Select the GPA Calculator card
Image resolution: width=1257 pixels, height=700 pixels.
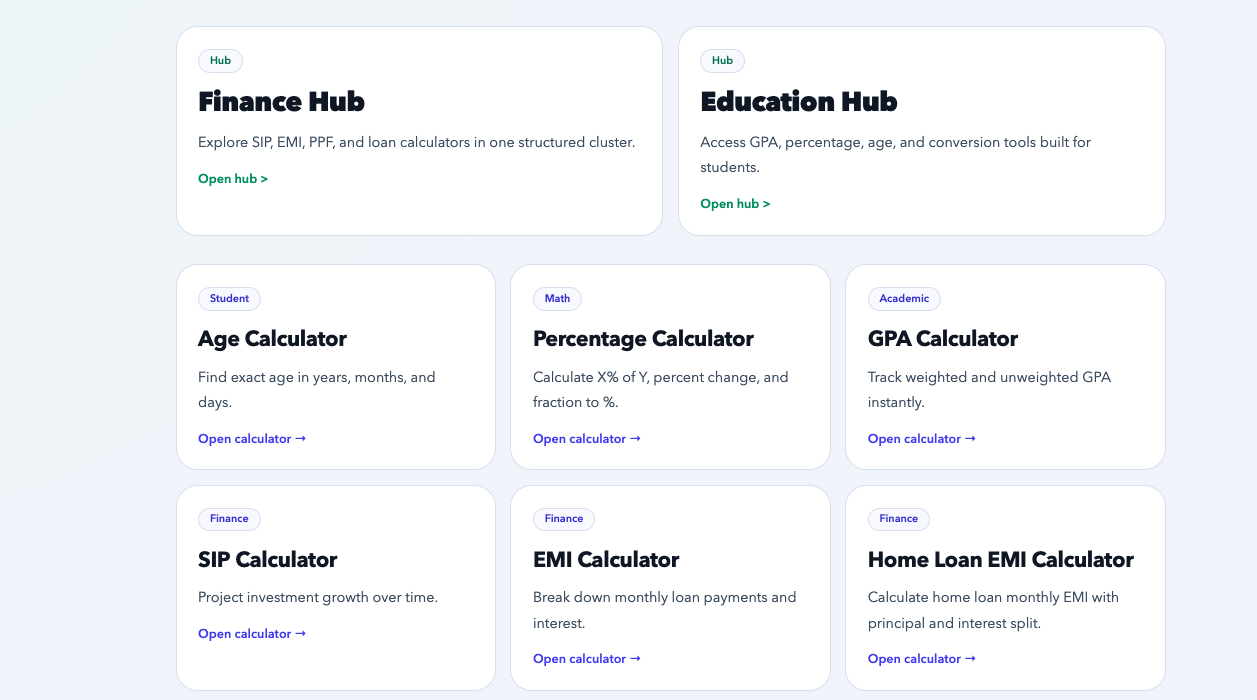tap(1005, 366)
